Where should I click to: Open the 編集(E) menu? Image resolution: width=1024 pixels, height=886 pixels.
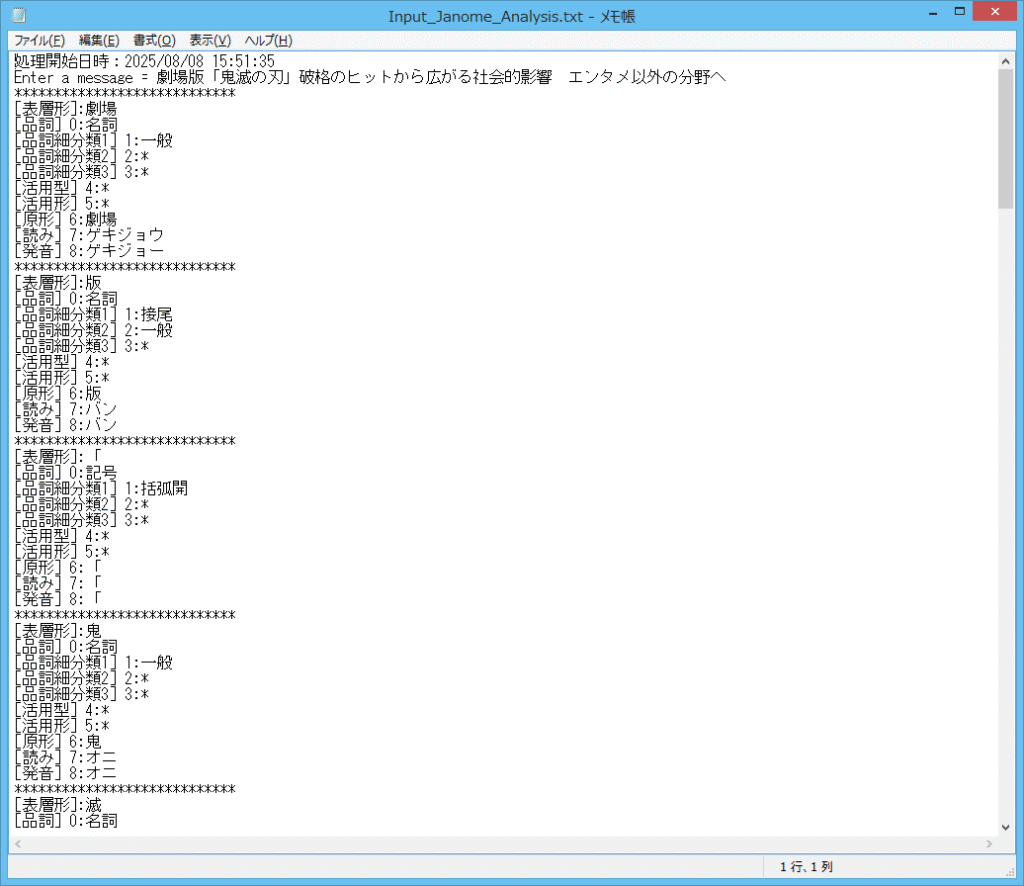[x=98, y=40]
